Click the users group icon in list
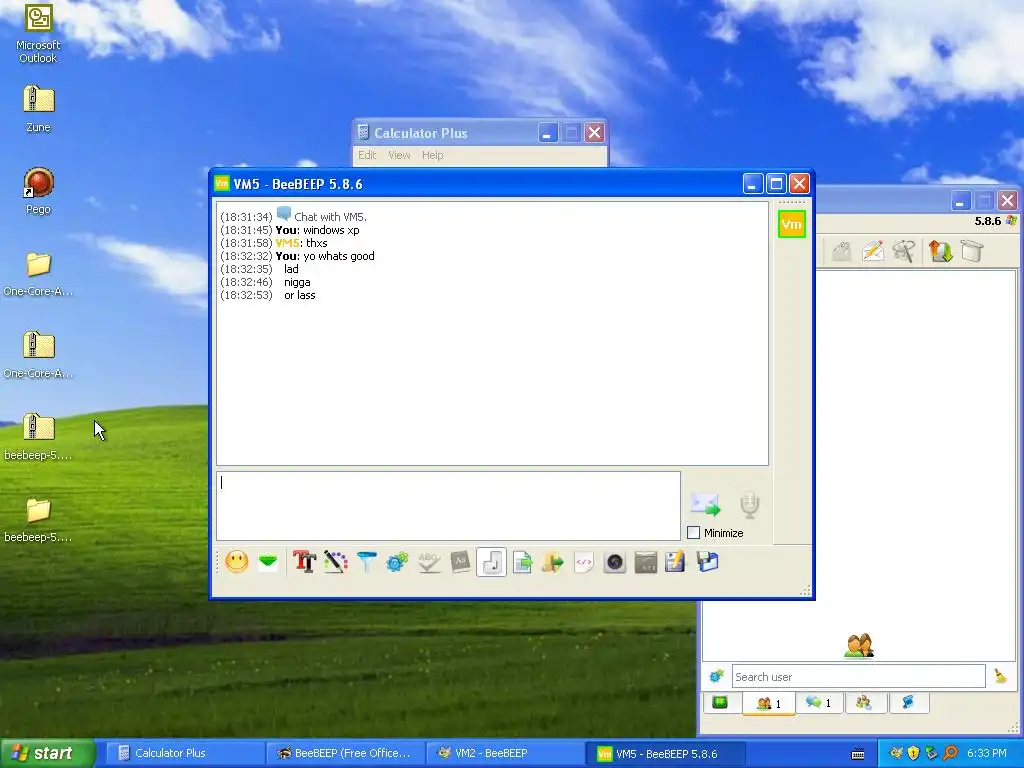 point(859,646)
